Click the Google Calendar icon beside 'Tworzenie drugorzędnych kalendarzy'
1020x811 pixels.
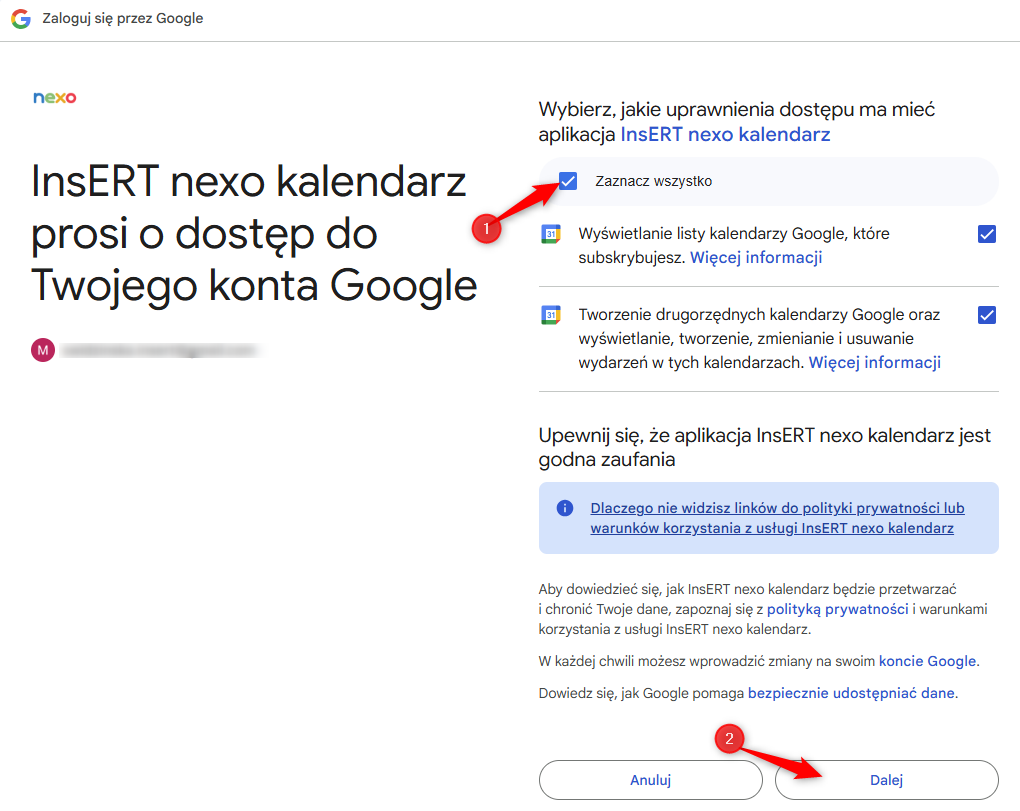(551, 315)
